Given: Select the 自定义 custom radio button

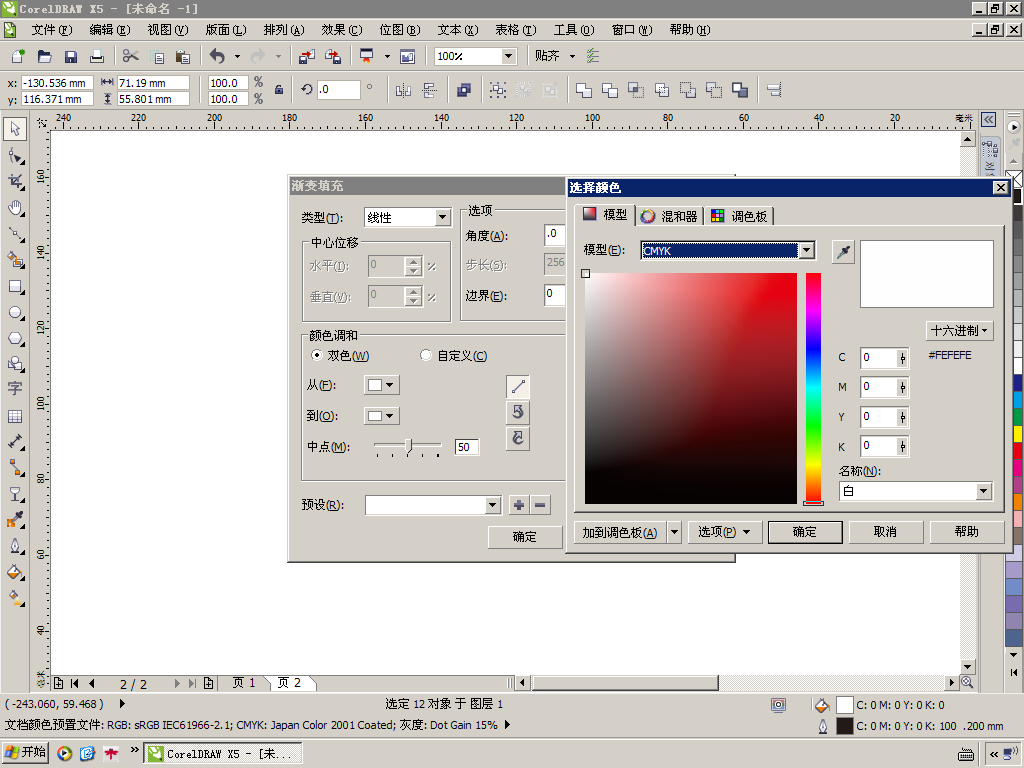Looking at the screenshot, I should click(426, 355).
